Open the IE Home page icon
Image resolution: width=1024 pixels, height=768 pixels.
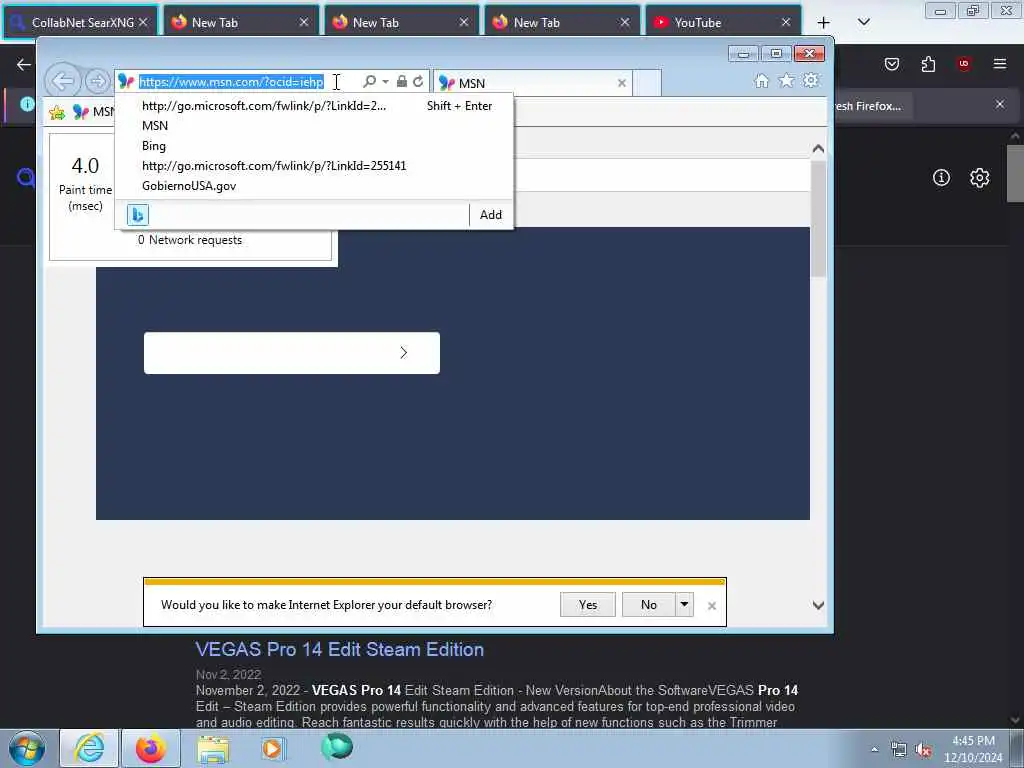(x=761, y=81)
